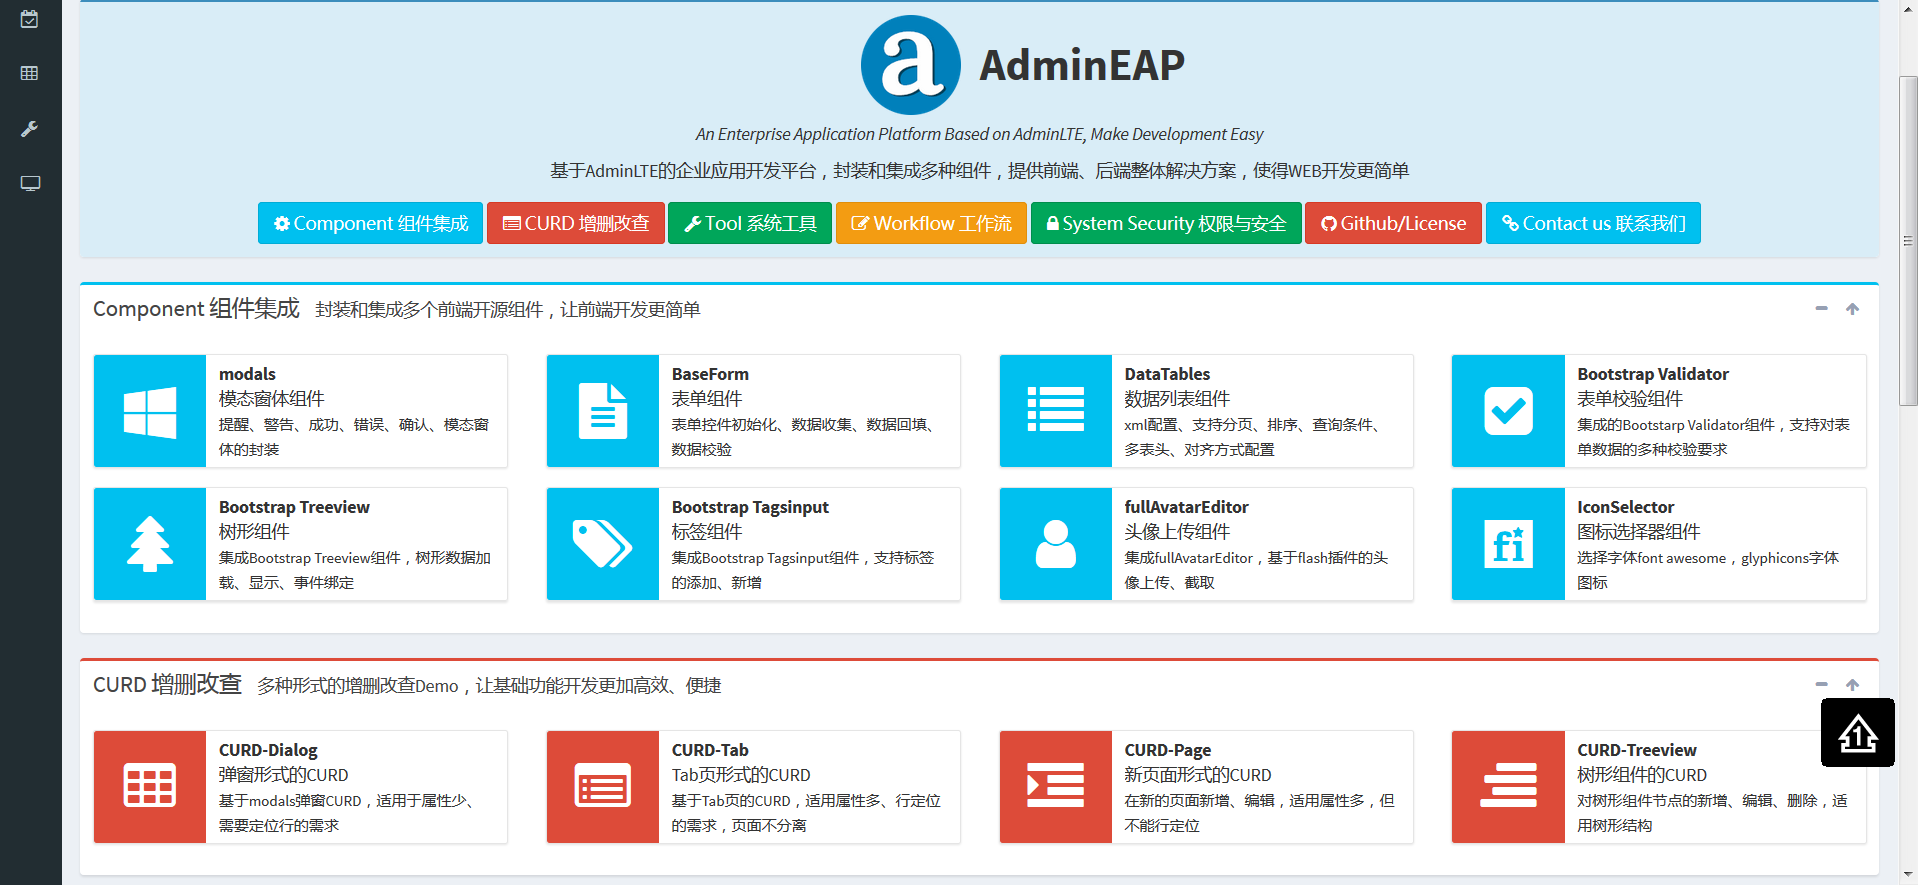
Task: Open the table grid icon in sidebar
Action: [30, 73]
